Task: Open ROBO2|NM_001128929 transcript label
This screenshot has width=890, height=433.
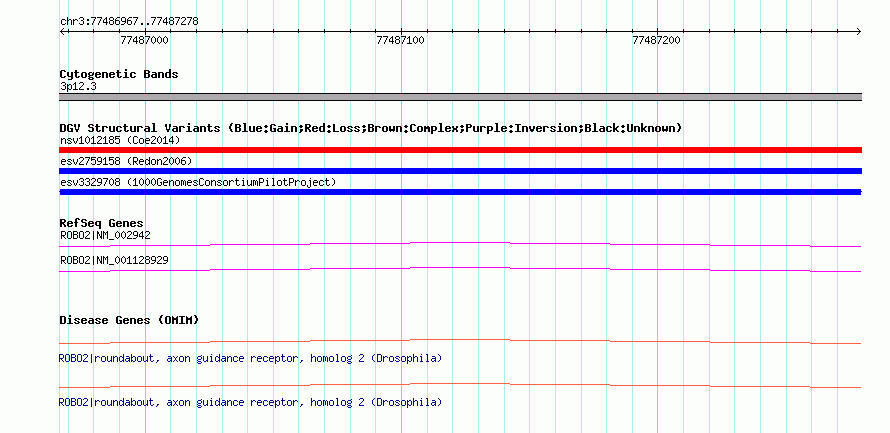Action: pos(114,260)
